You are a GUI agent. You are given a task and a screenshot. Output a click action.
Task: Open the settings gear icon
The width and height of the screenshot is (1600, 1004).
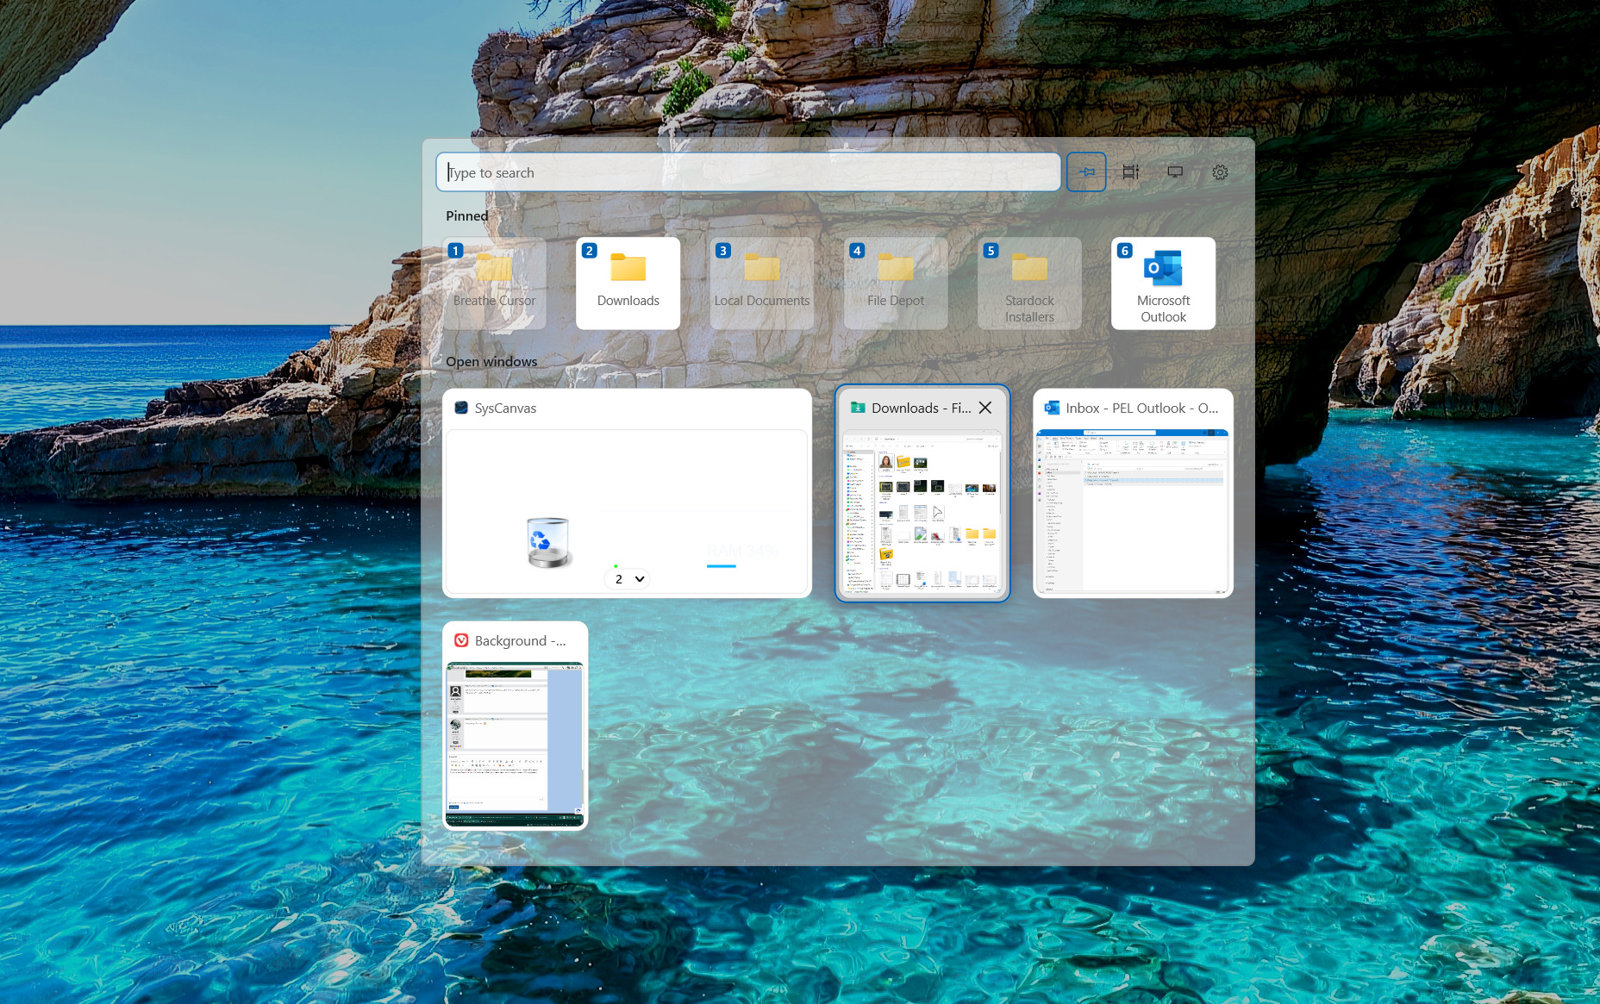(x=1220, y=172)
